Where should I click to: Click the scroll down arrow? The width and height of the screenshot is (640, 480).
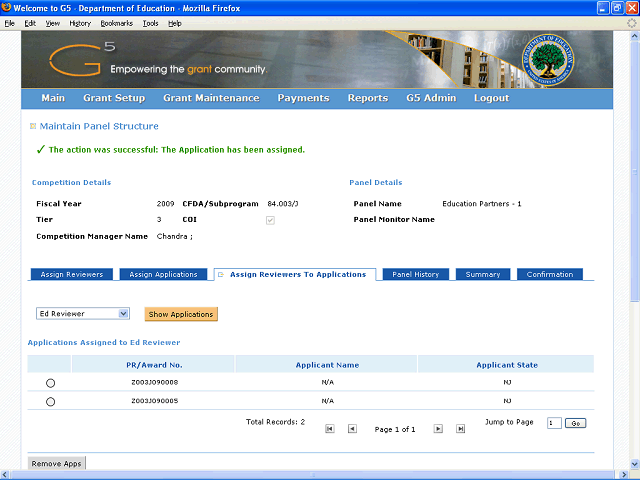[635, 464]
